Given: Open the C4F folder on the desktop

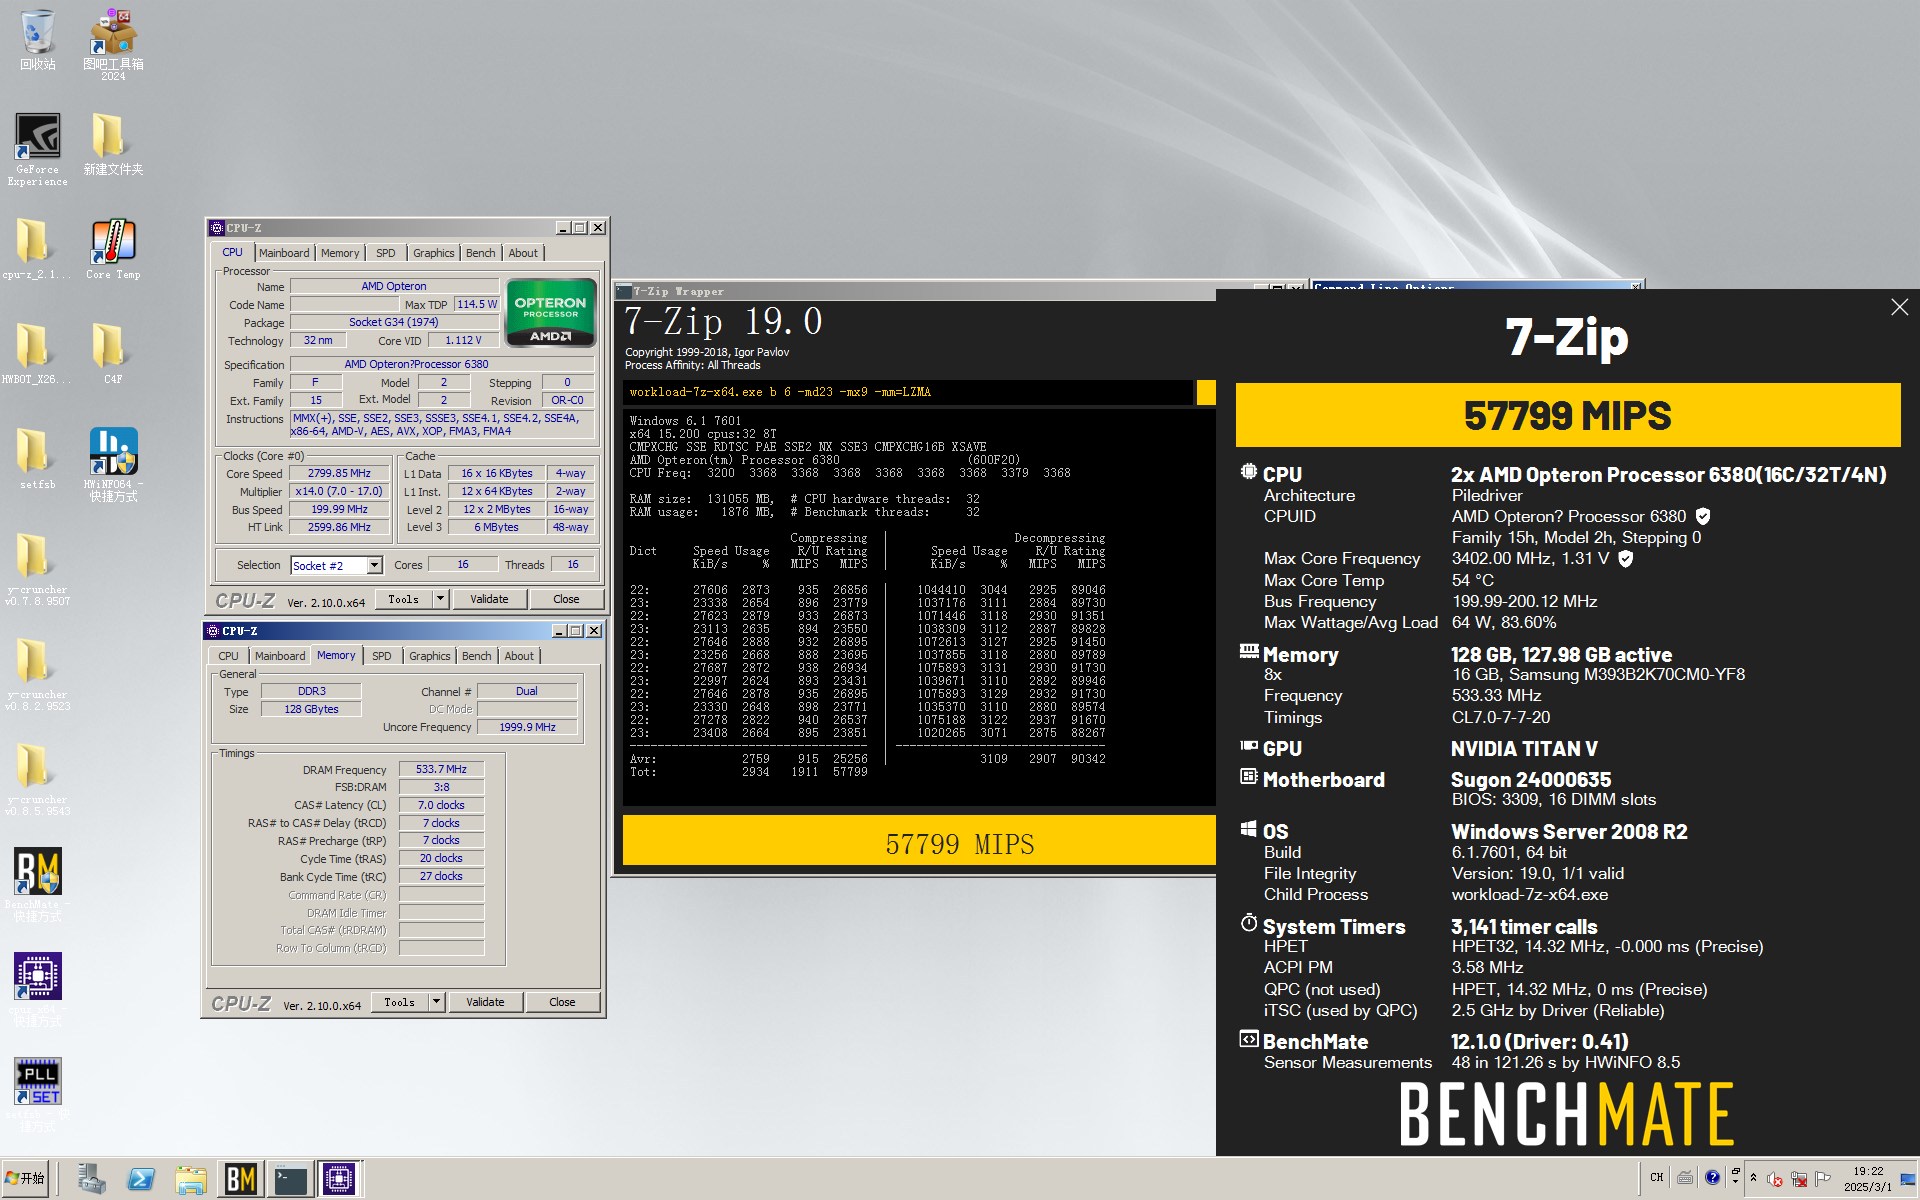Looking at the screenshot, I should (x=113, y=354).
